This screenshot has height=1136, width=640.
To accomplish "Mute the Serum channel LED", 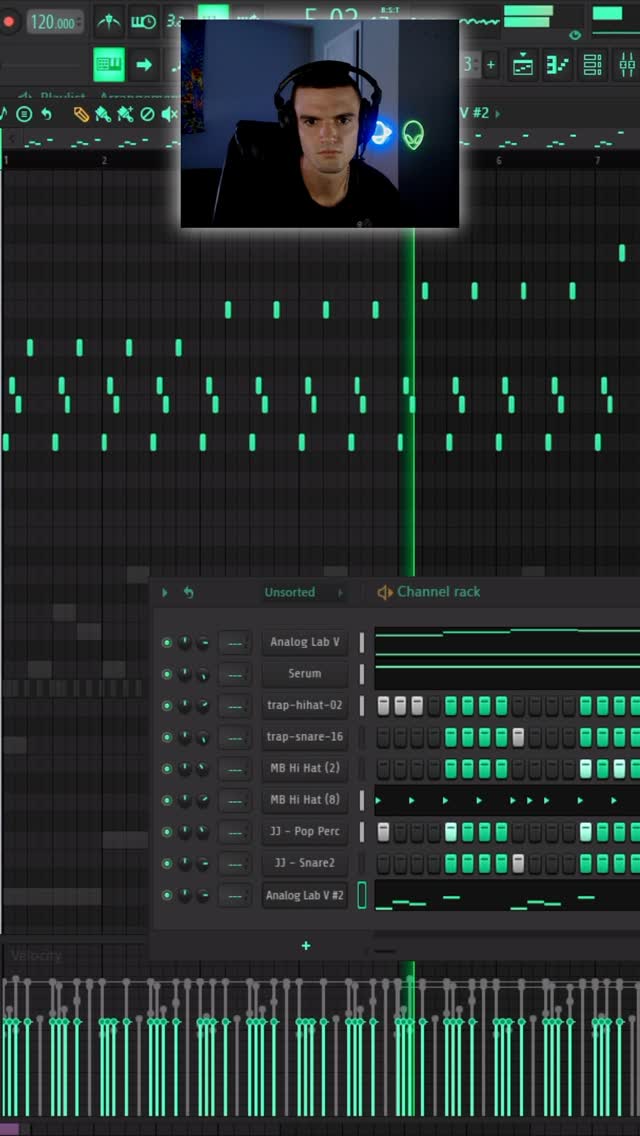I will click(x=167, y=674).
